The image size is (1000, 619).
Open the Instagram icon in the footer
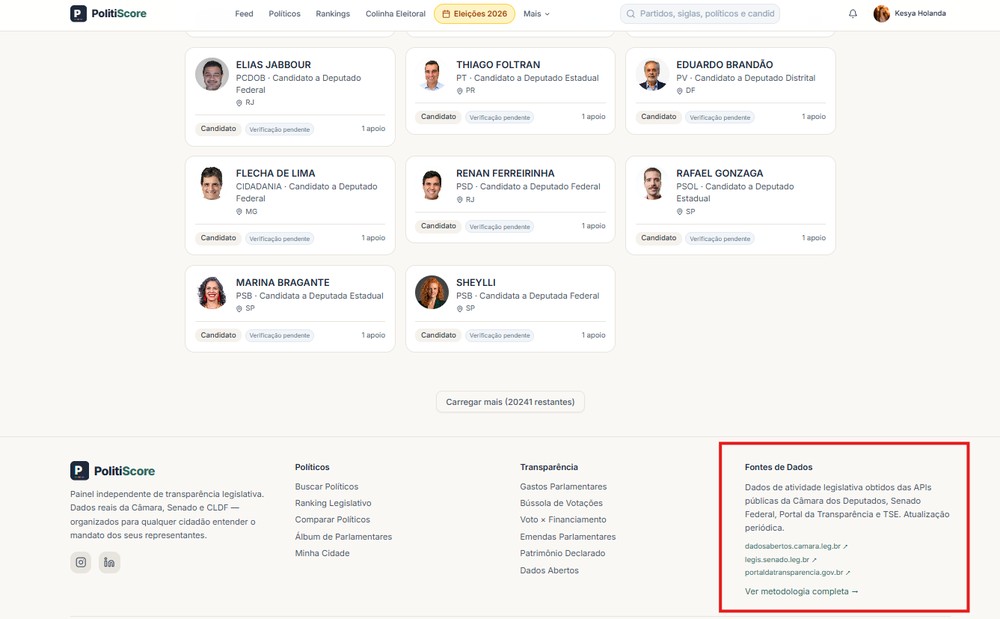[x=81, y=562]
